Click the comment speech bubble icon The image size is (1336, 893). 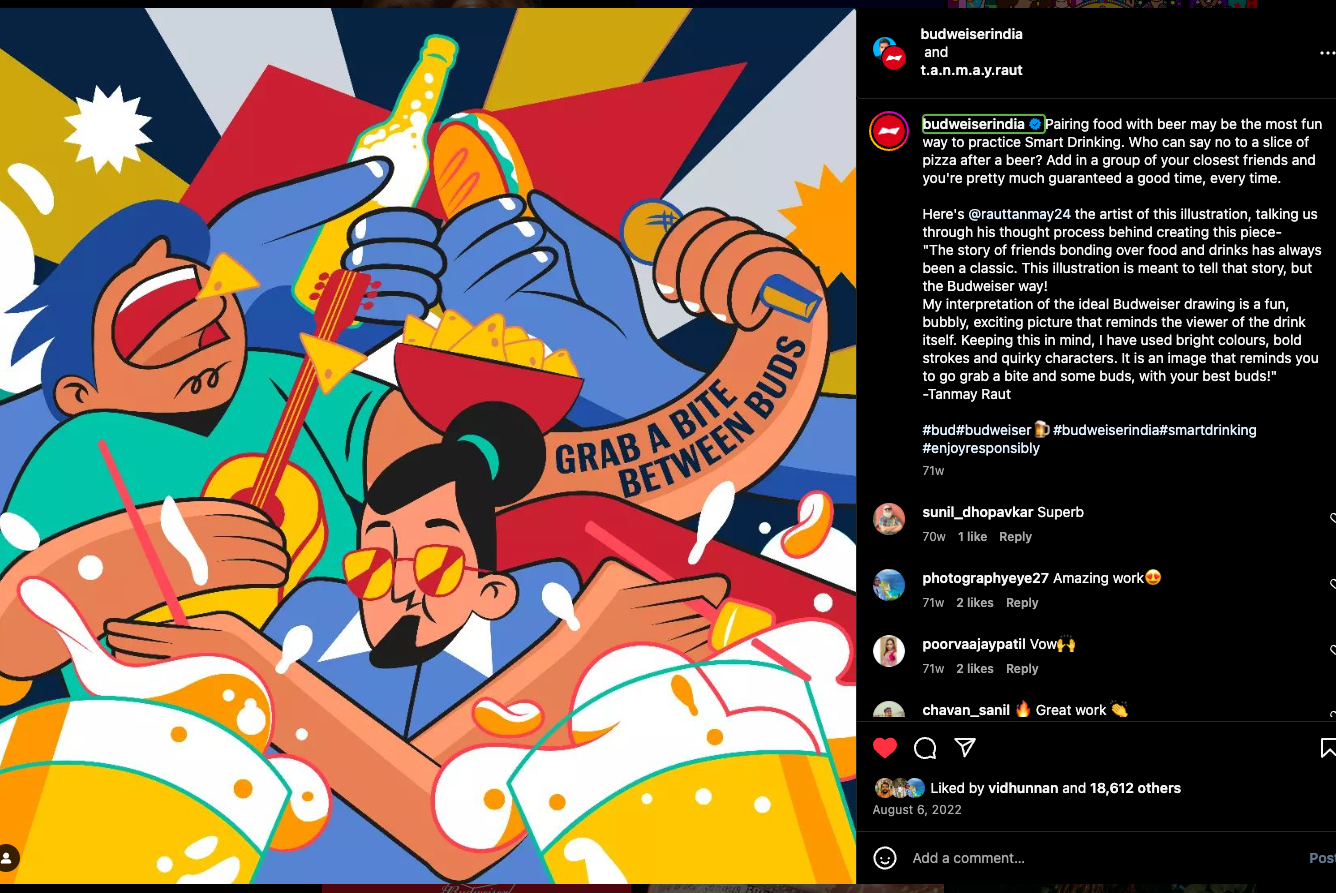point(925,748)
